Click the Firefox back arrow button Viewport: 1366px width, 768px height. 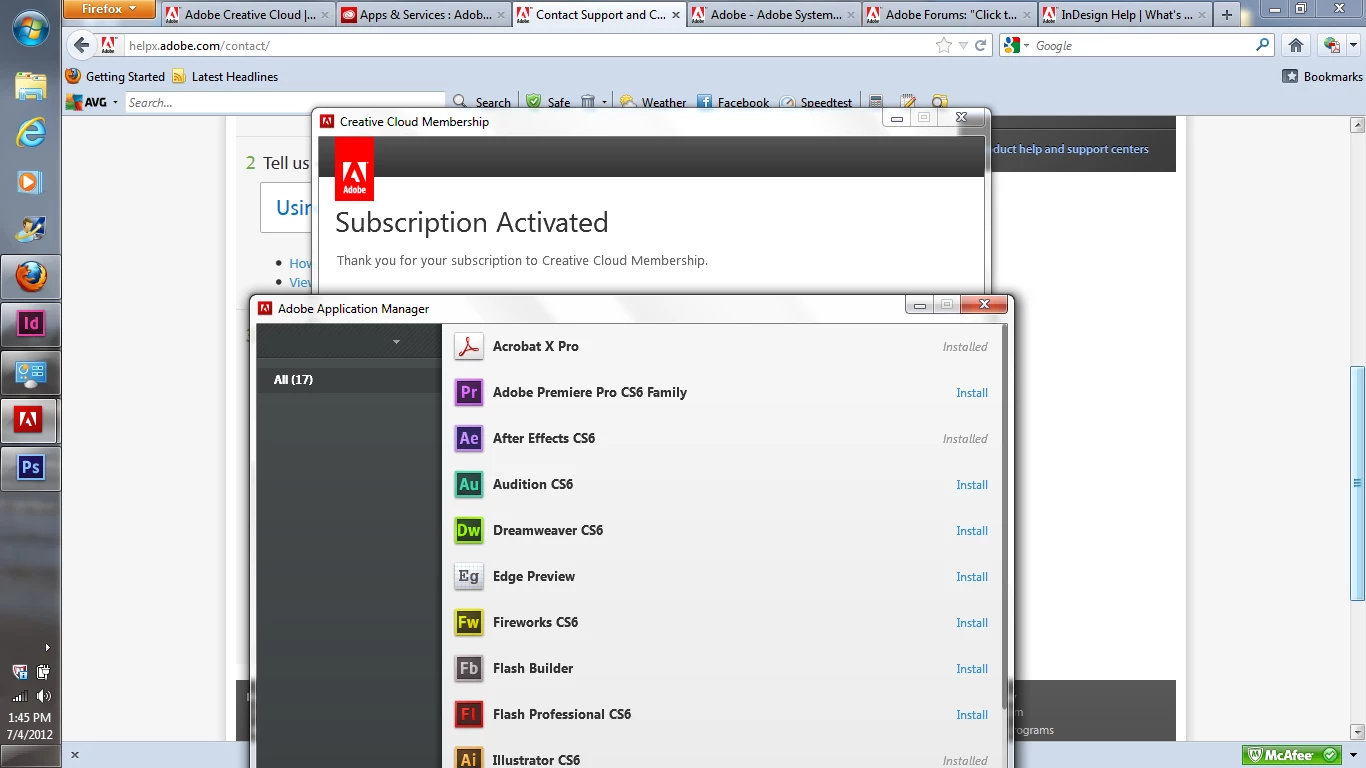point(81,45)
